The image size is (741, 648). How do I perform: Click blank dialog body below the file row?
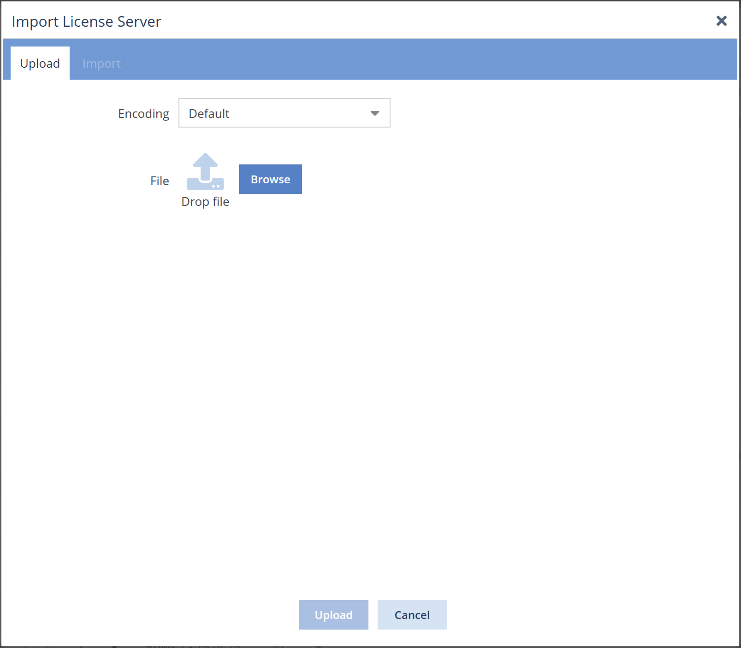tap(370, 400)
